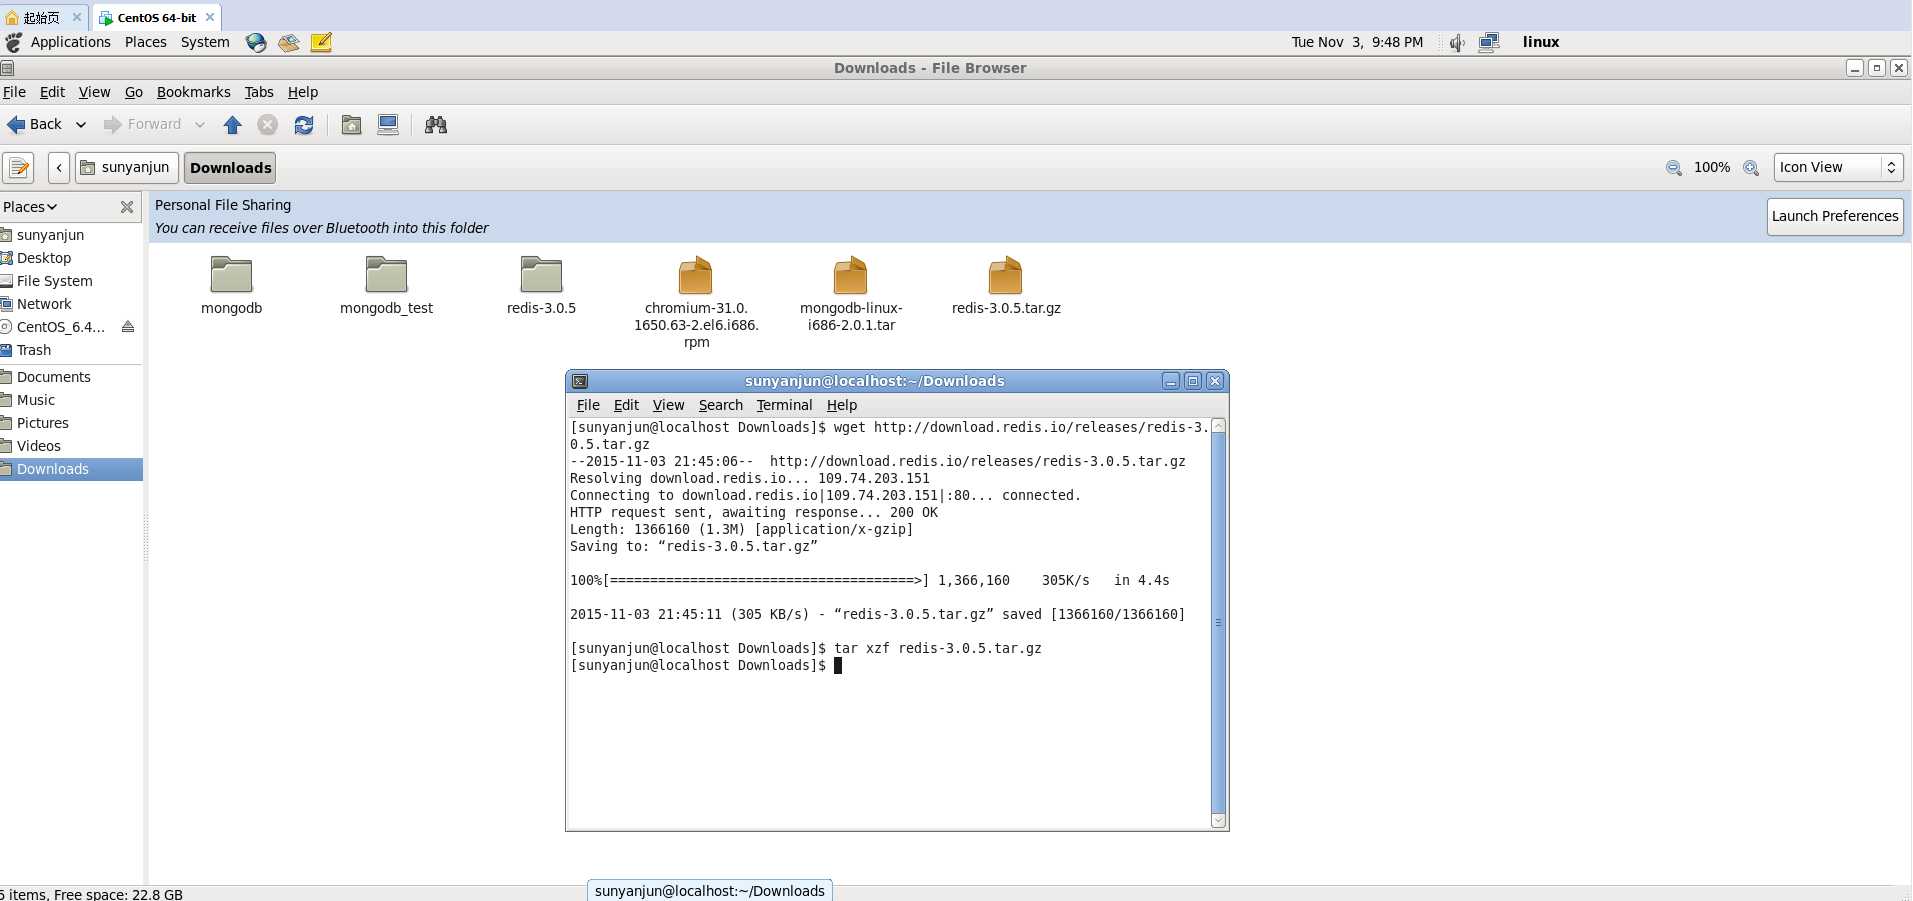Open the Home folder icon
This screenshot has width=1913, height=901.
(x=351, y=125)
